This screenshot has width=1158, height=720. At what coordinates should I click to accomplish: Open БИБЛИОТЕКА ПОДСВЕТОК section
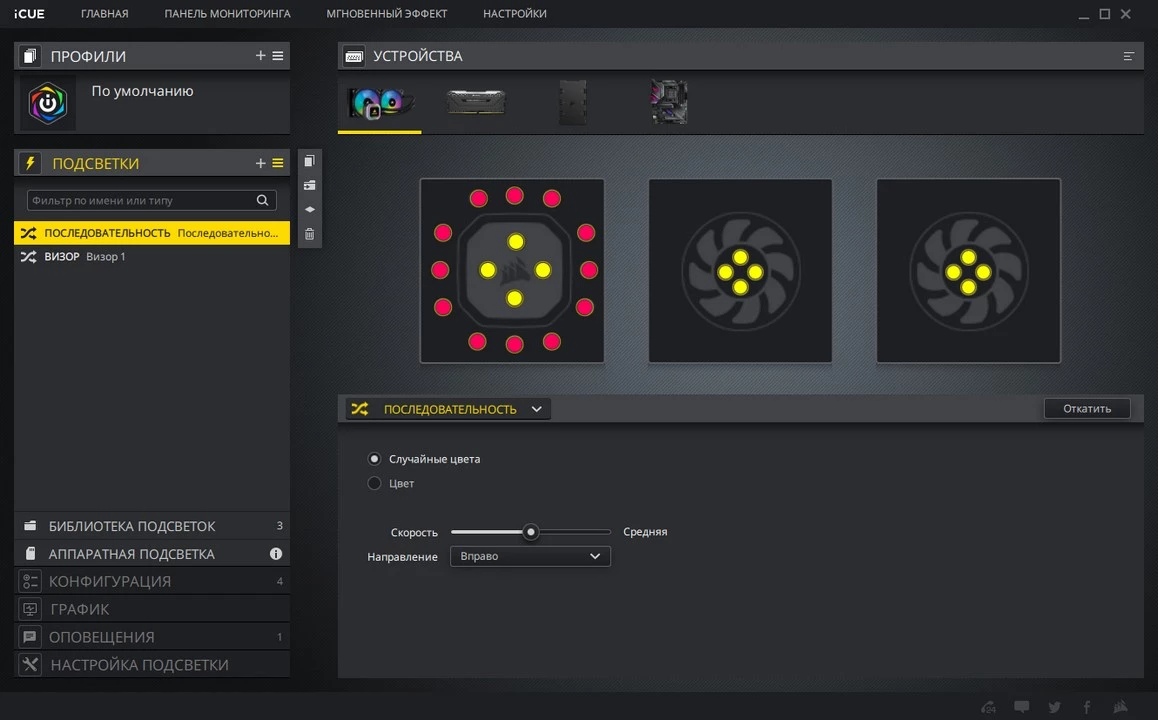(x=151, y=526)
